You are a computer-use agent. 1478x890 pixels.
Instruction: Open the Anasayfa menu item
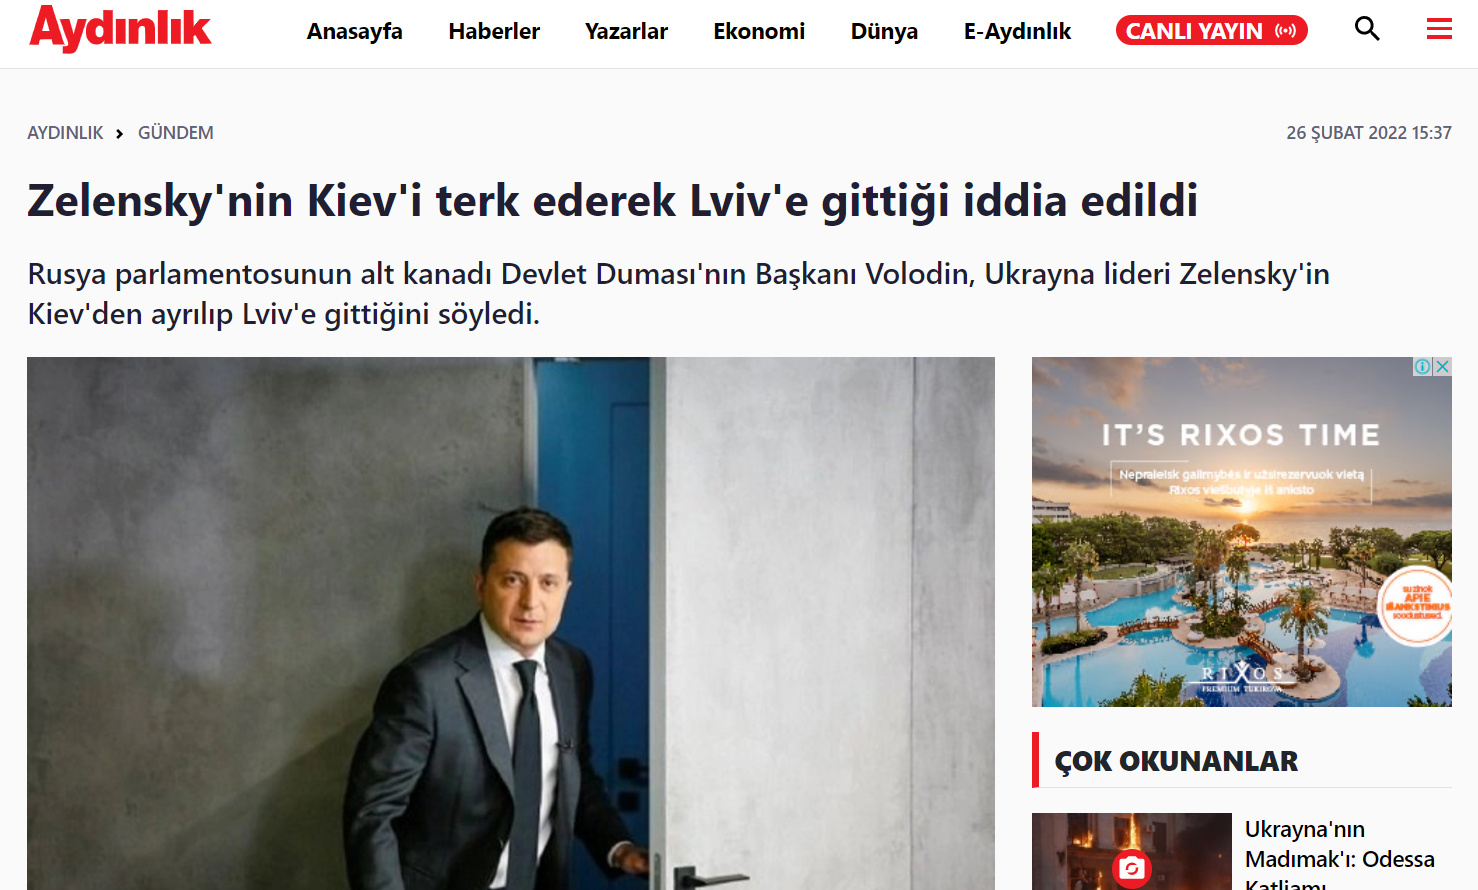pyautogui.click(x=354, y=31)
